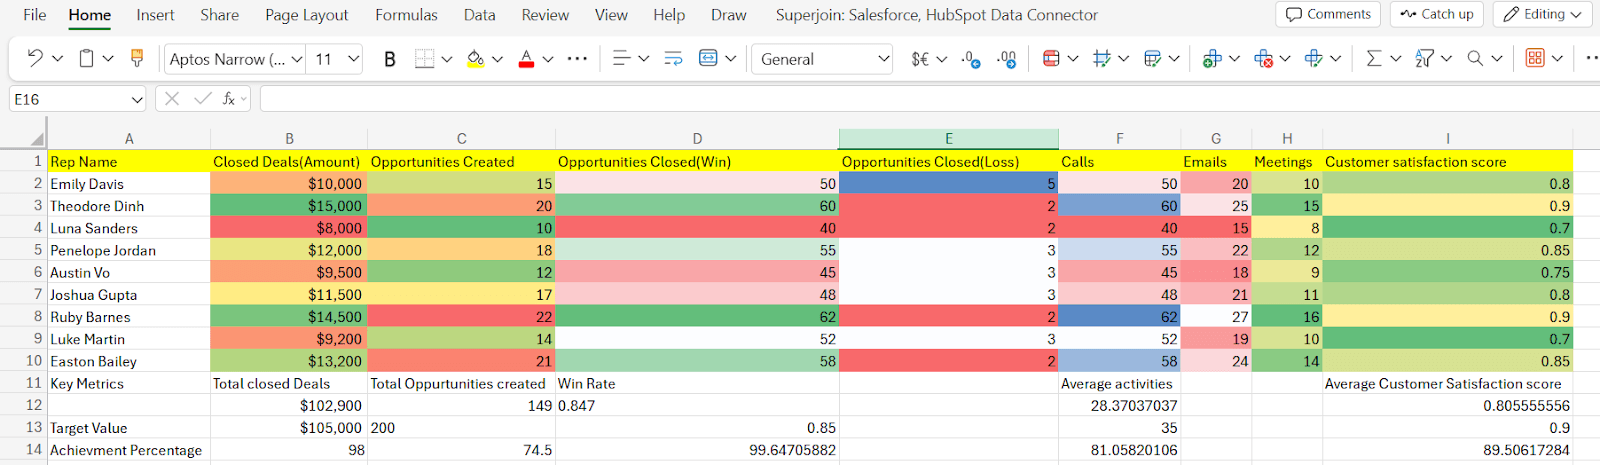Expand the Paste options arrow
The image size is (1600, 465).
(x=108, y=59)
